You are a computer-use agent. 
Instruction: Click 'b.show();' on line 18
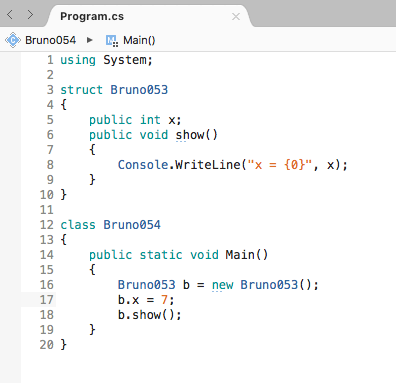coord(150,315)
